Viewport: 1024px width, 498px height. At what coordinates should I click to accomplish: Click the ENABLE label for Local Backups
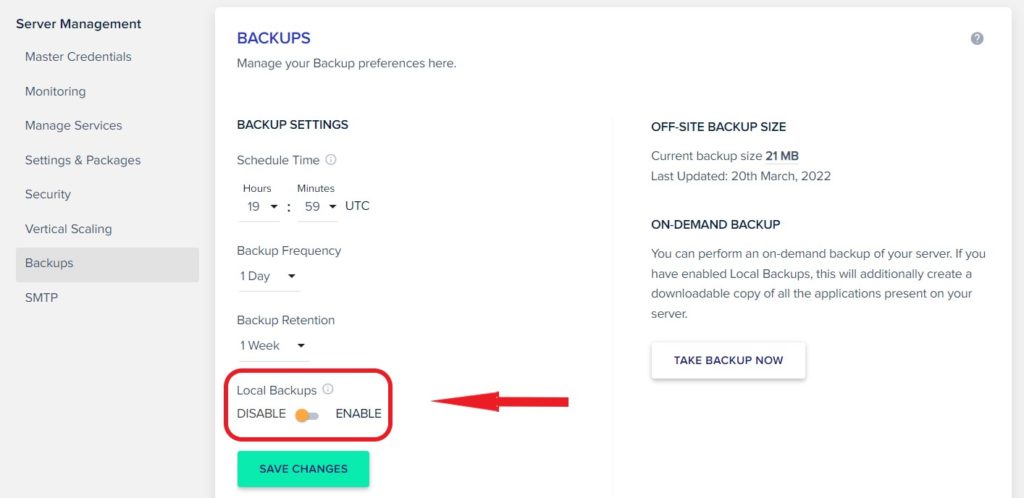coord(358,414)
